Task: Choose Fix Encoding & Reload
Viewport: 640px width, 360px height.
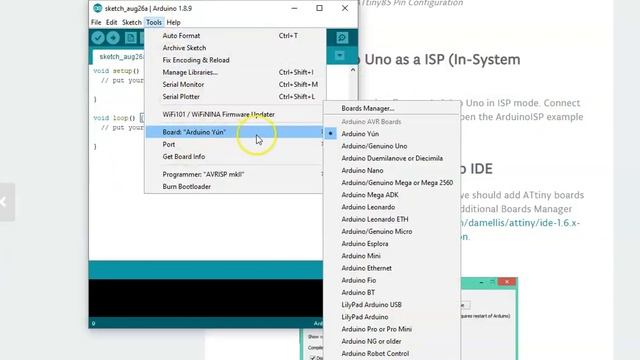Action: tap(236, 60)
